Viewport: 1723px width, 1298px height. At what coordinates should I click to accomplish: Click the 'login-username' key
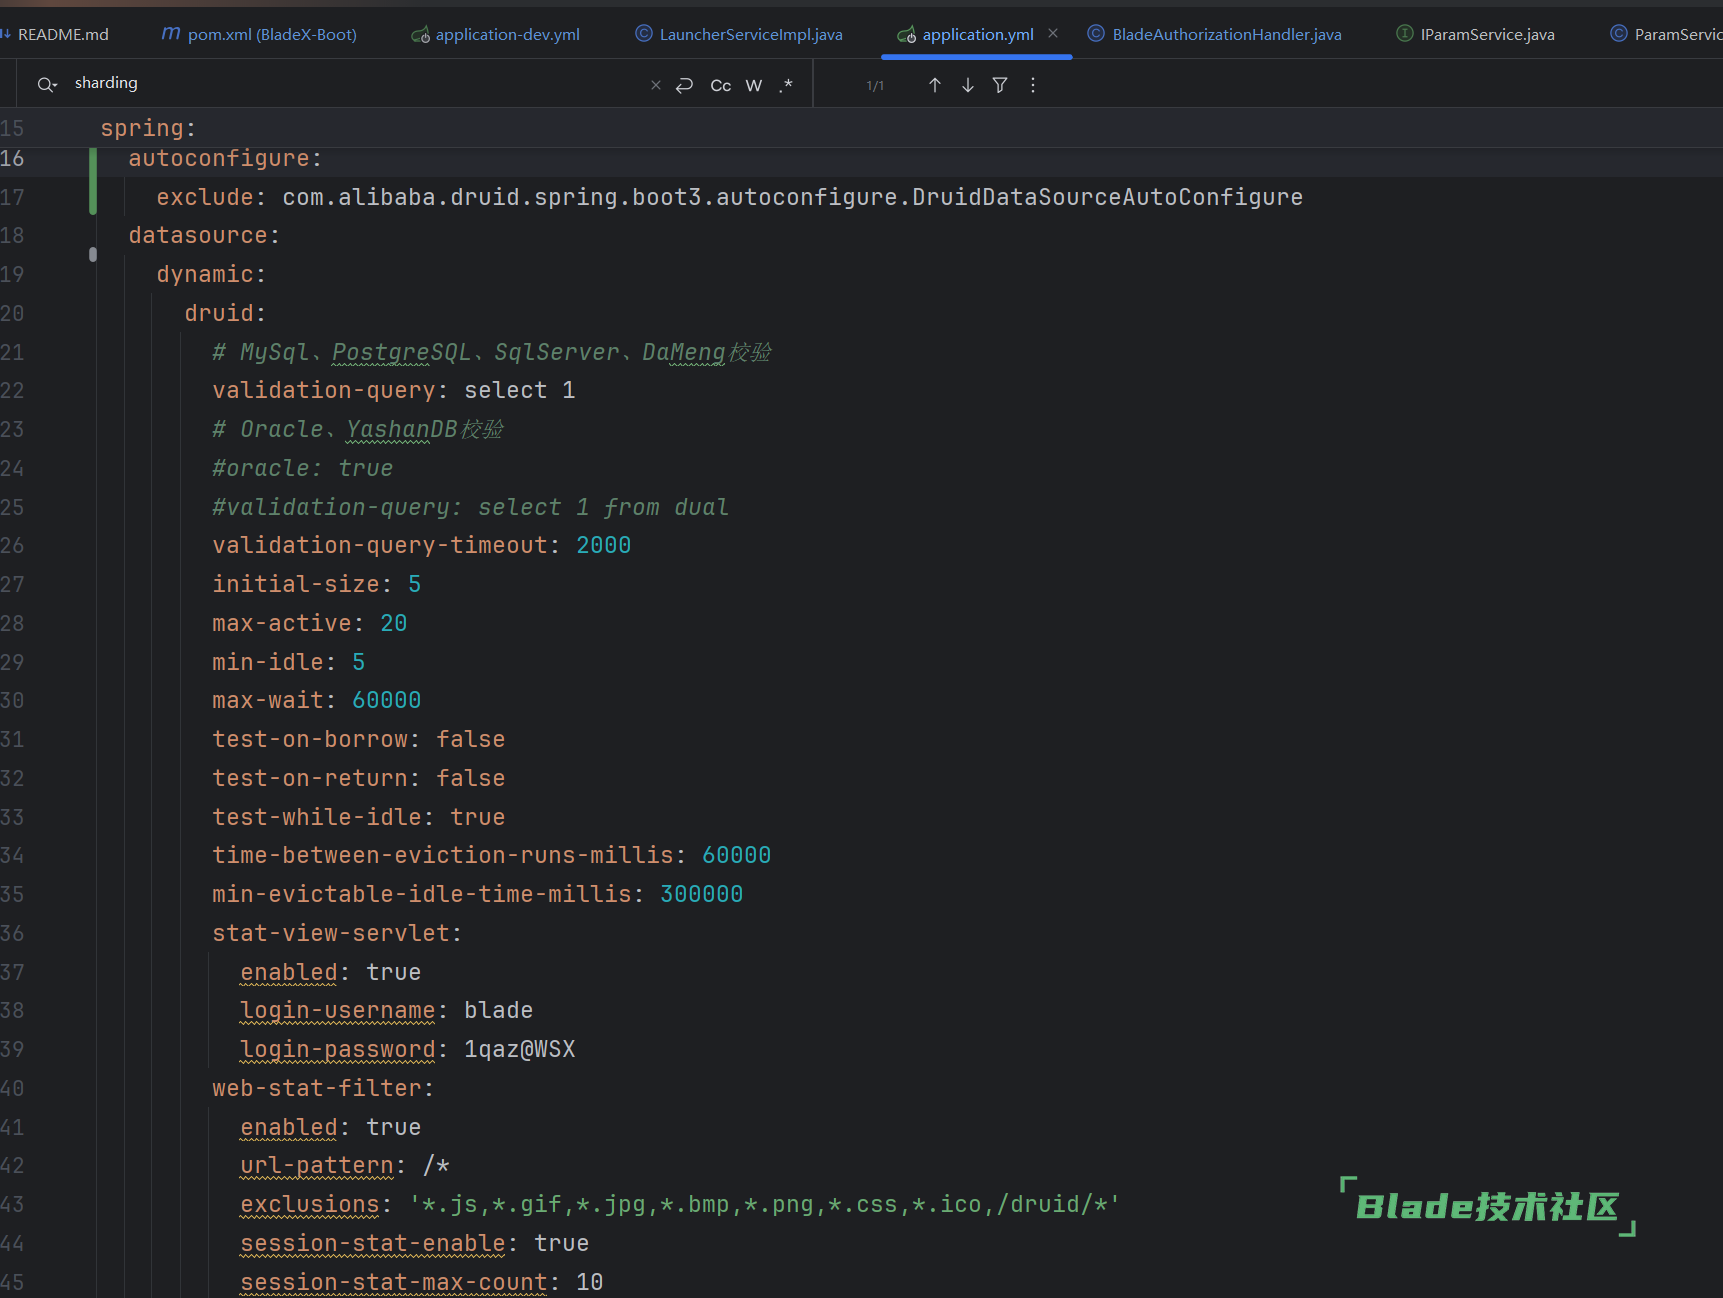tap(337, 1010)
